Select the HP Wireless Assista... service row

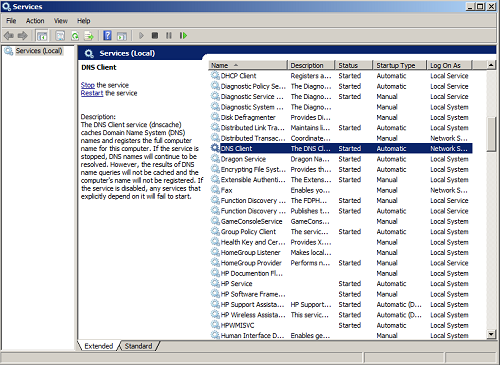click(341, 315)
